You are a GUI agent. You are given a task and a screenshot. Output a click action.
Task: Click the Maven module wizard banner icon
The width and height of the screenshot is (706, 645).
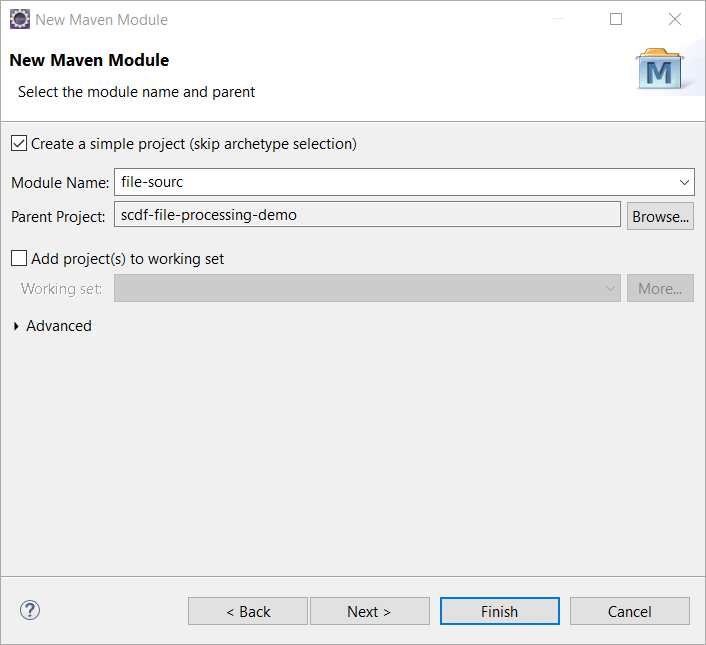click(x=659, y=68)
